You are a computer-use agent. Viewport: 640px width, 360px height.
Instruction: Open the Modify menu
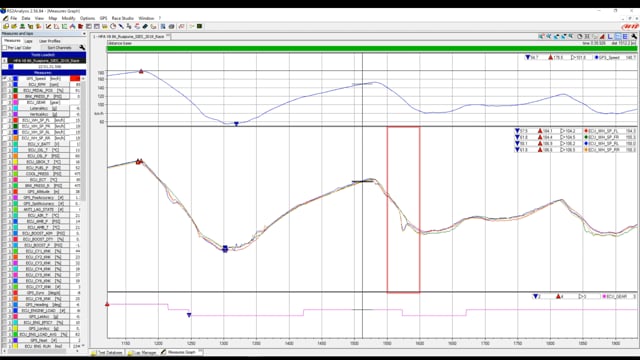(x=68, y=18)
